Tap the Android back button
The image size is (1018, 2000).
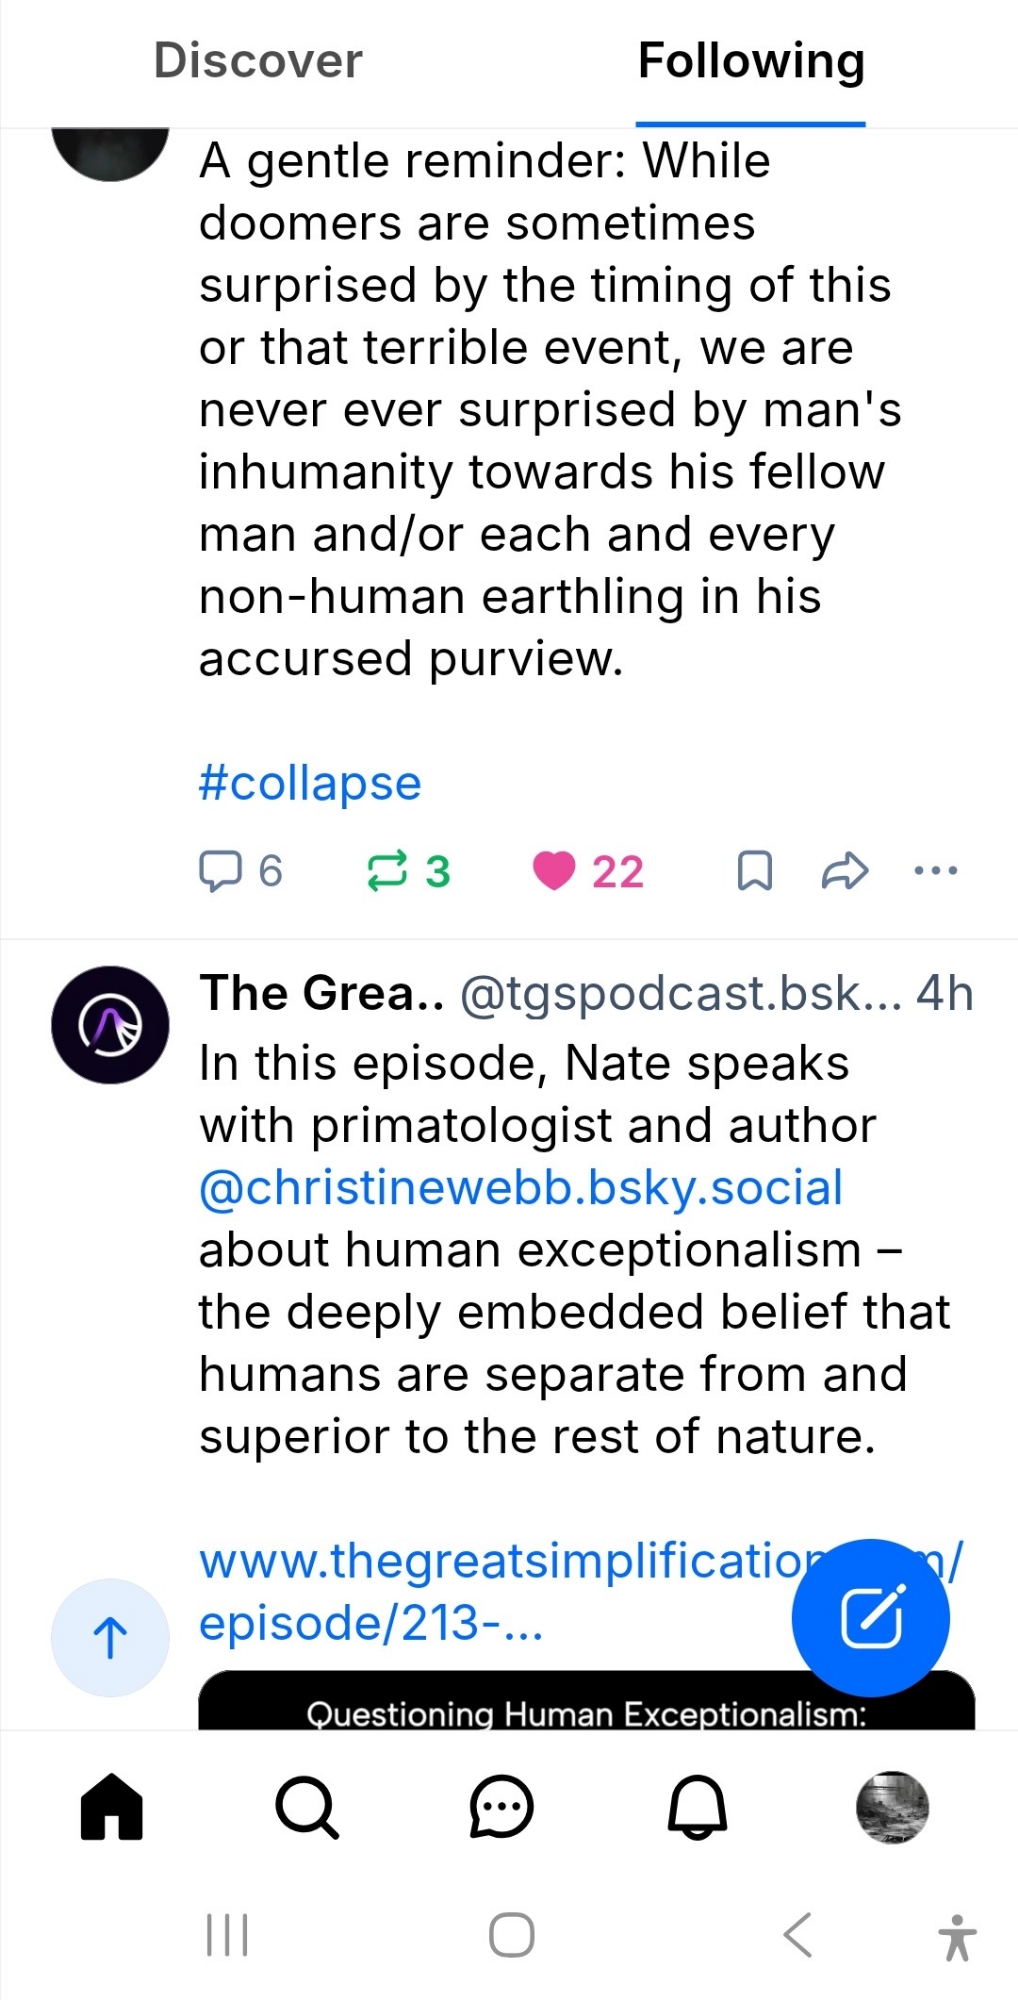coord(797,1935)
